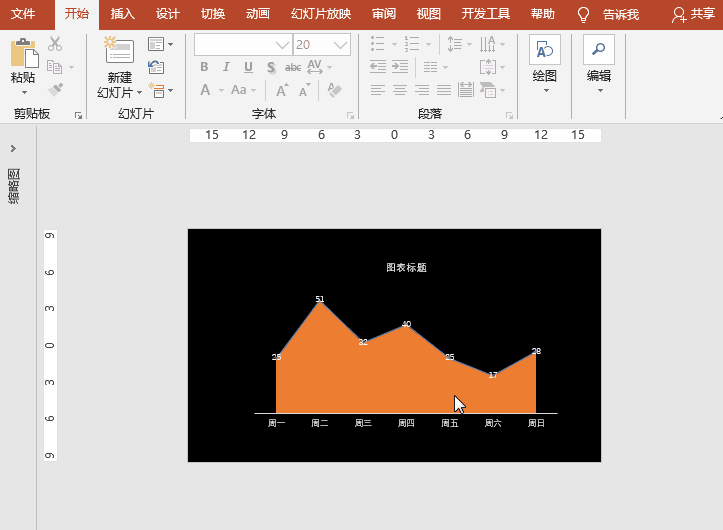Click Increase Indent icon
The height and width of the screenshot is (530, 723).
click(400, 67)
